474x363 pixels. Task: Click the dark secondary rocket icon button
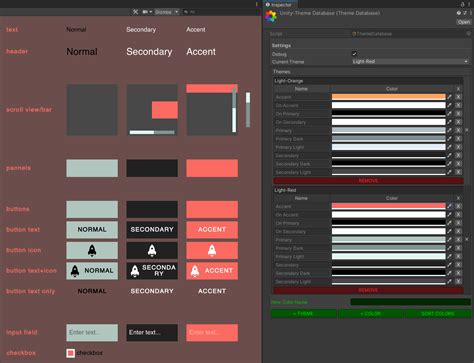click(x=152, y=250)
